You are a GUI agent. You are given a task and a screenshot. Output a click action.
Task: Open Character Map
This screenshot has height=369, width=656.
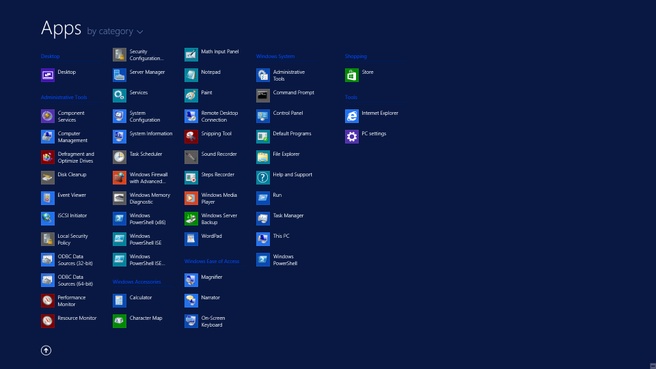tap(138, 321)
